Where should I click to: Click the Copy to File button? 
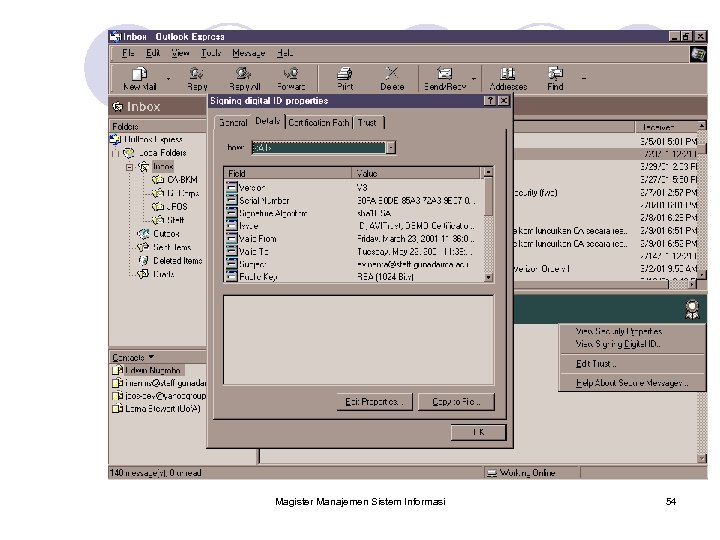click(x=456, y=402)
